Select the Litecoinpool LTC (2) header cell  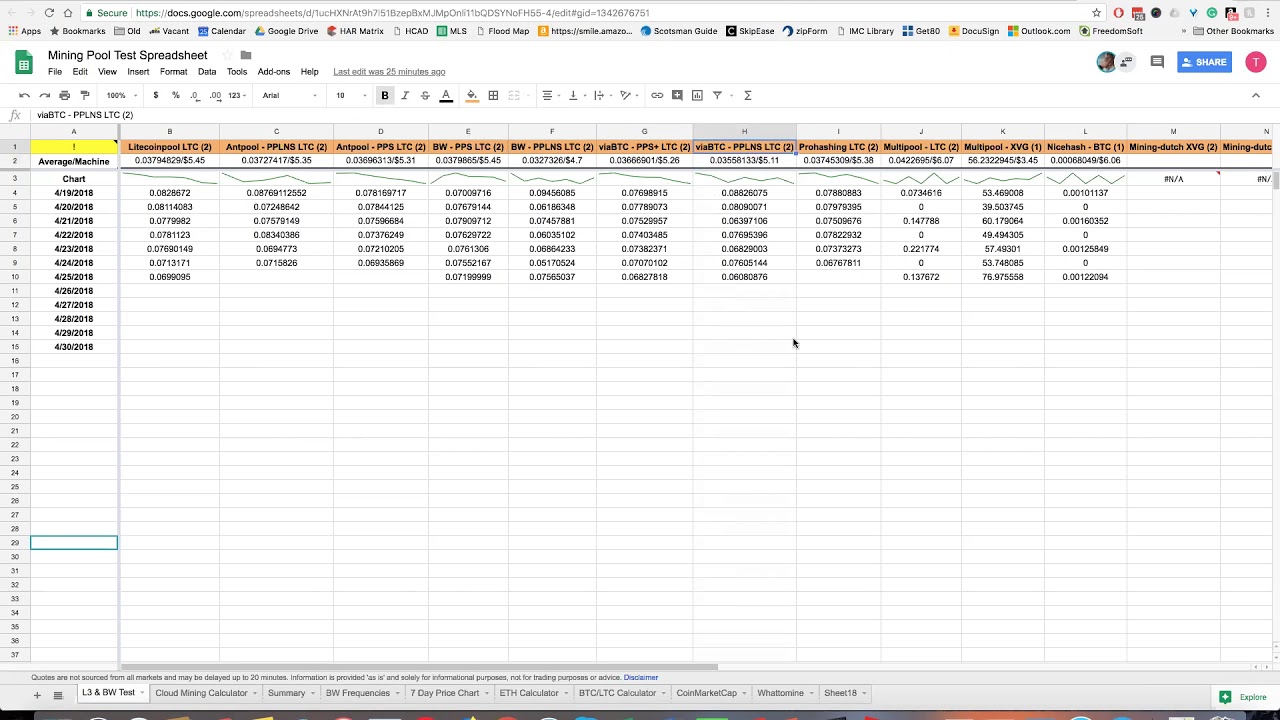click(170, 147)
